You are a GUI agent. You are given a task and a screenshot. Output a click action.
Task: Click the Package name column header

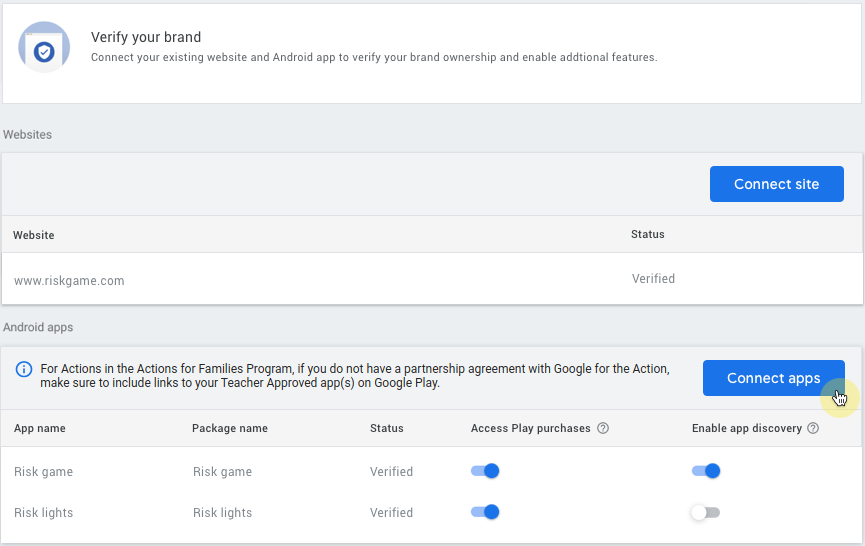[230, 428]
